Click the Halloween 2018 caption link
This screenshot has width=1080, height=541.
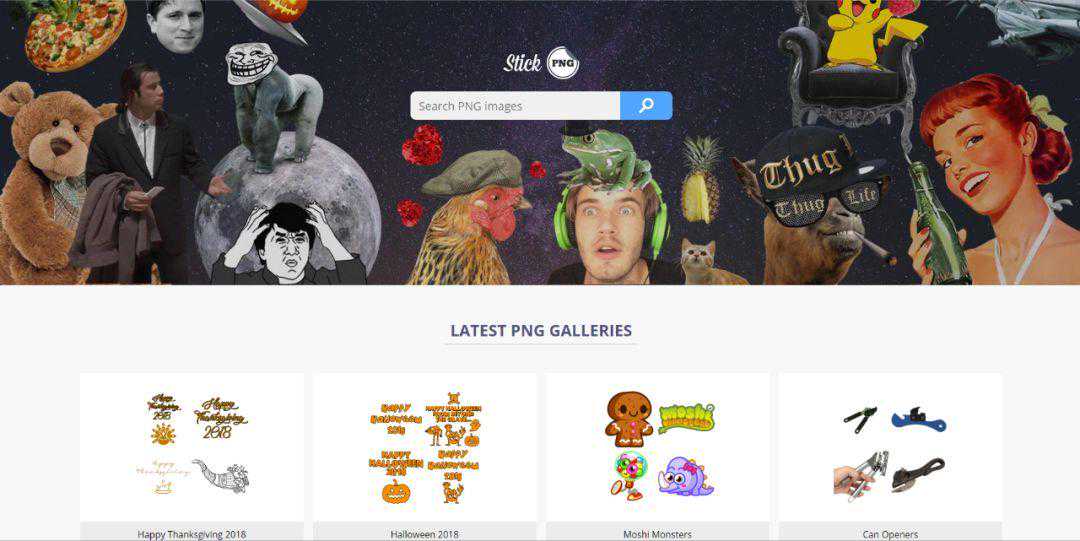pos(424,534)
